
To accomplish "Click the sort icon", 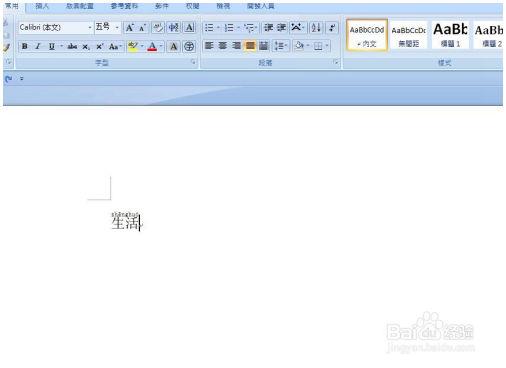I will point(316,27).
